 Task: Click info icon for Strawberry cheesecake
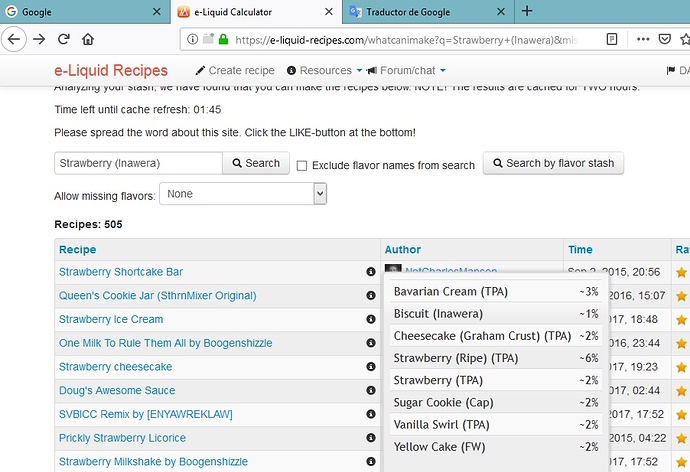click(x=371, y=367)
